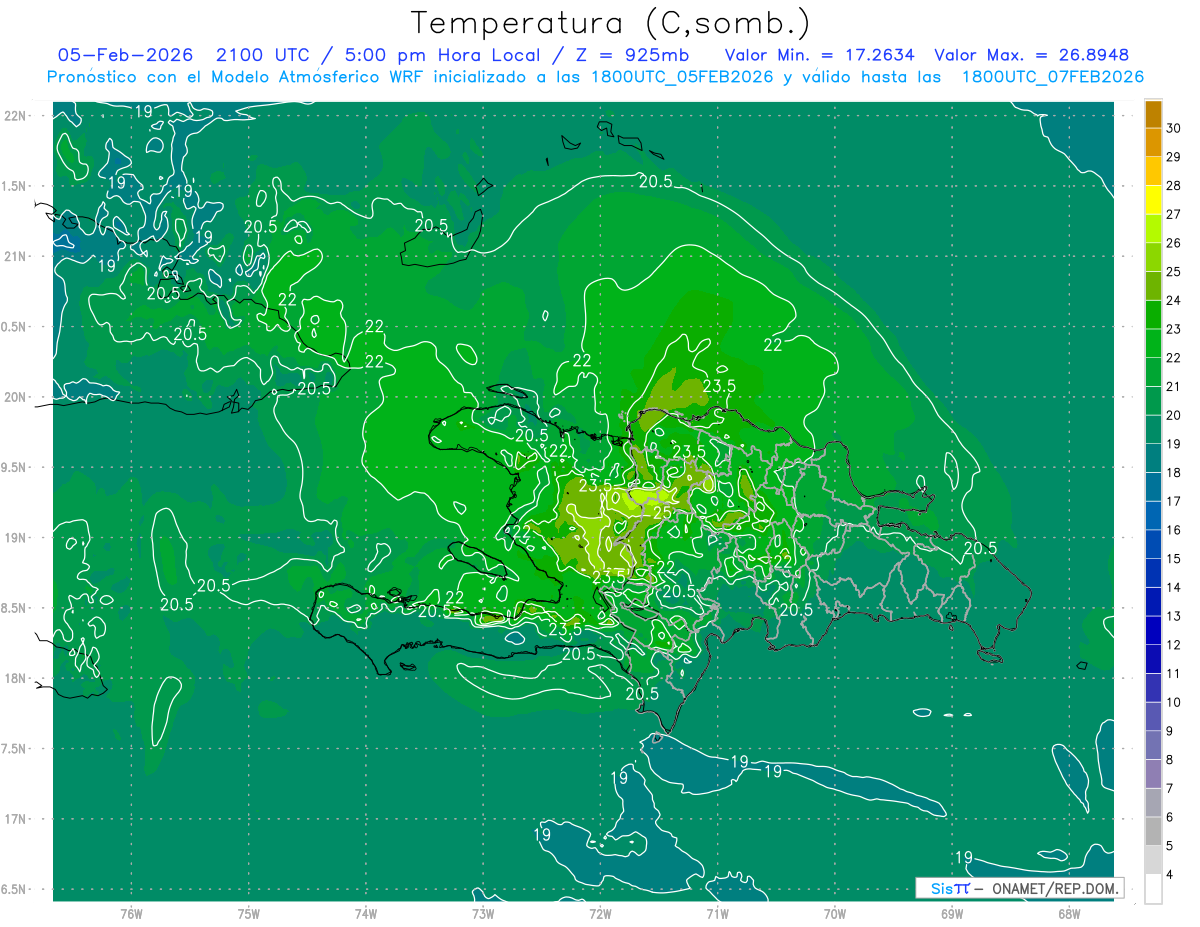Click the "1800UTC_07FEB2026" valid-until time text
Viewport: 1200px width, 927px height.
coord(1053,77)
